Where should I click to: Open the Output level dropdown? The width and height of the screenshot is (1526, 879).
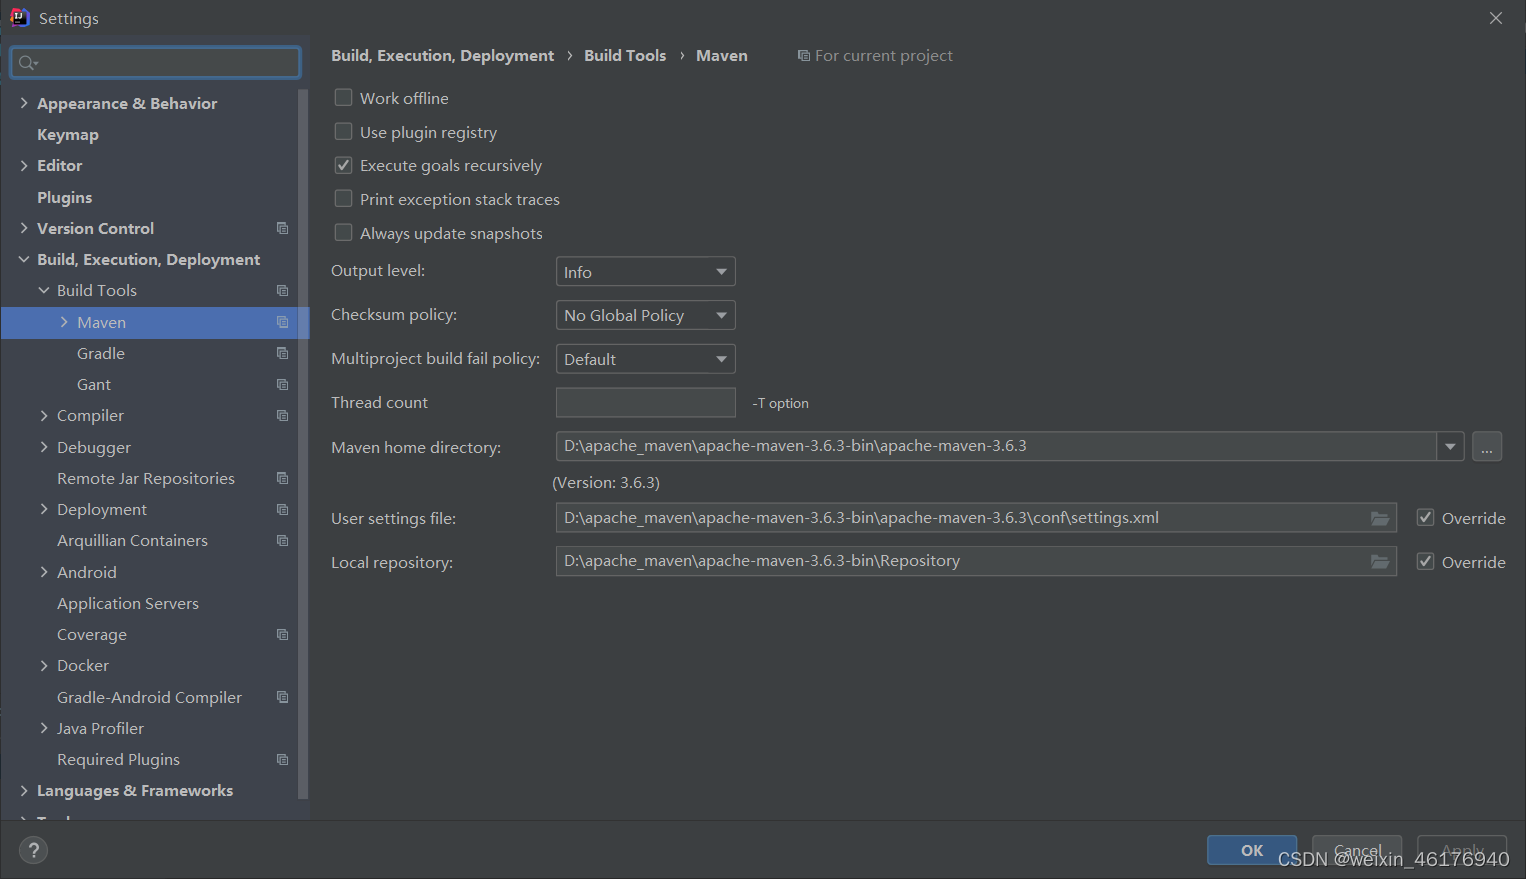tap(719, 271)
